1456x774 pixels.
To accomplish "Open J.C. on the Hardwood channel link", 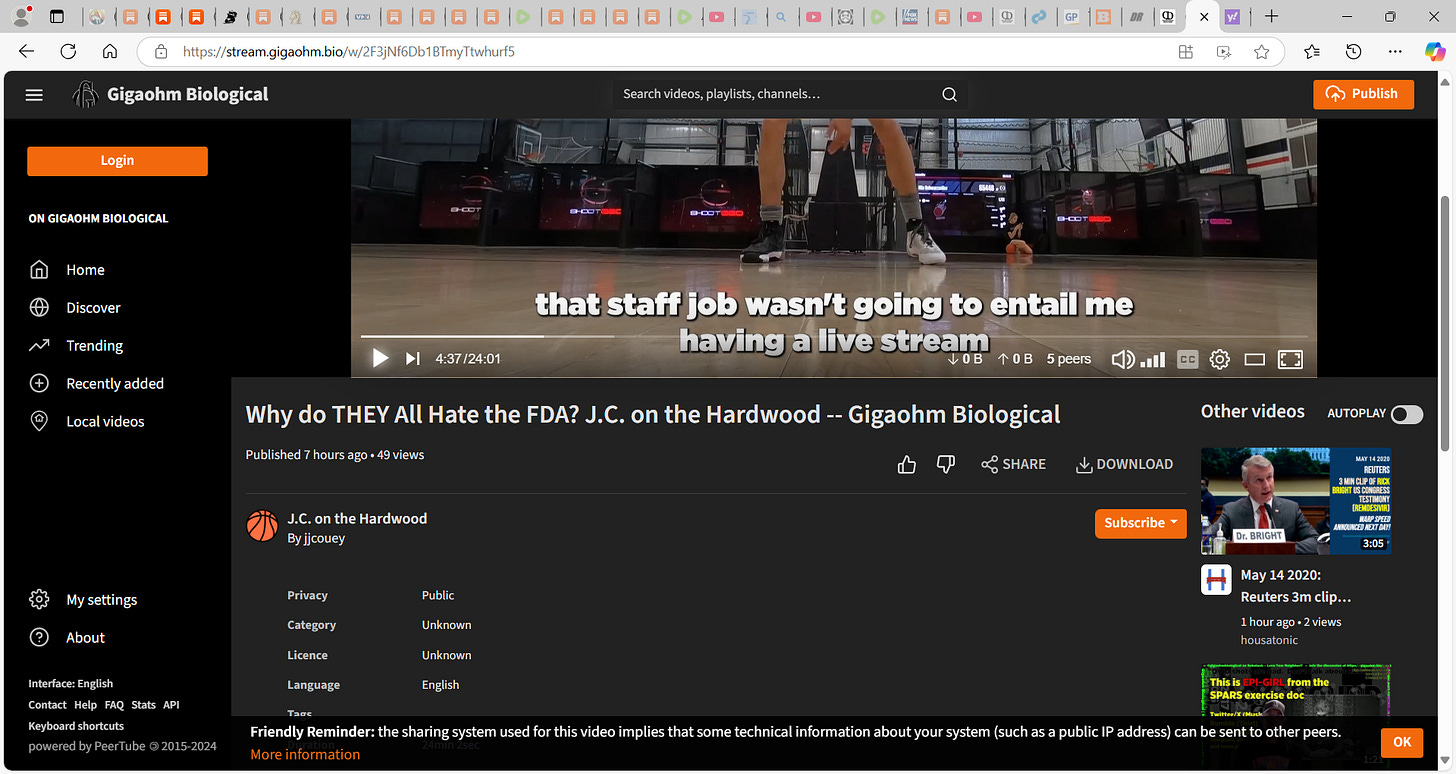I will click(357, 518).
